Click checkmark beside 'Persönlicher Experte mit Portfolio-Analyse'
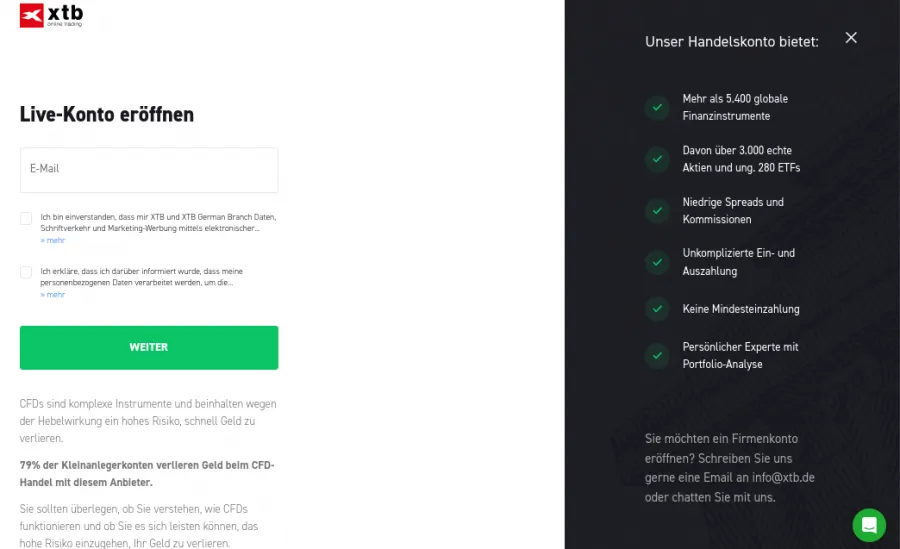 click(x=657, y=355)
